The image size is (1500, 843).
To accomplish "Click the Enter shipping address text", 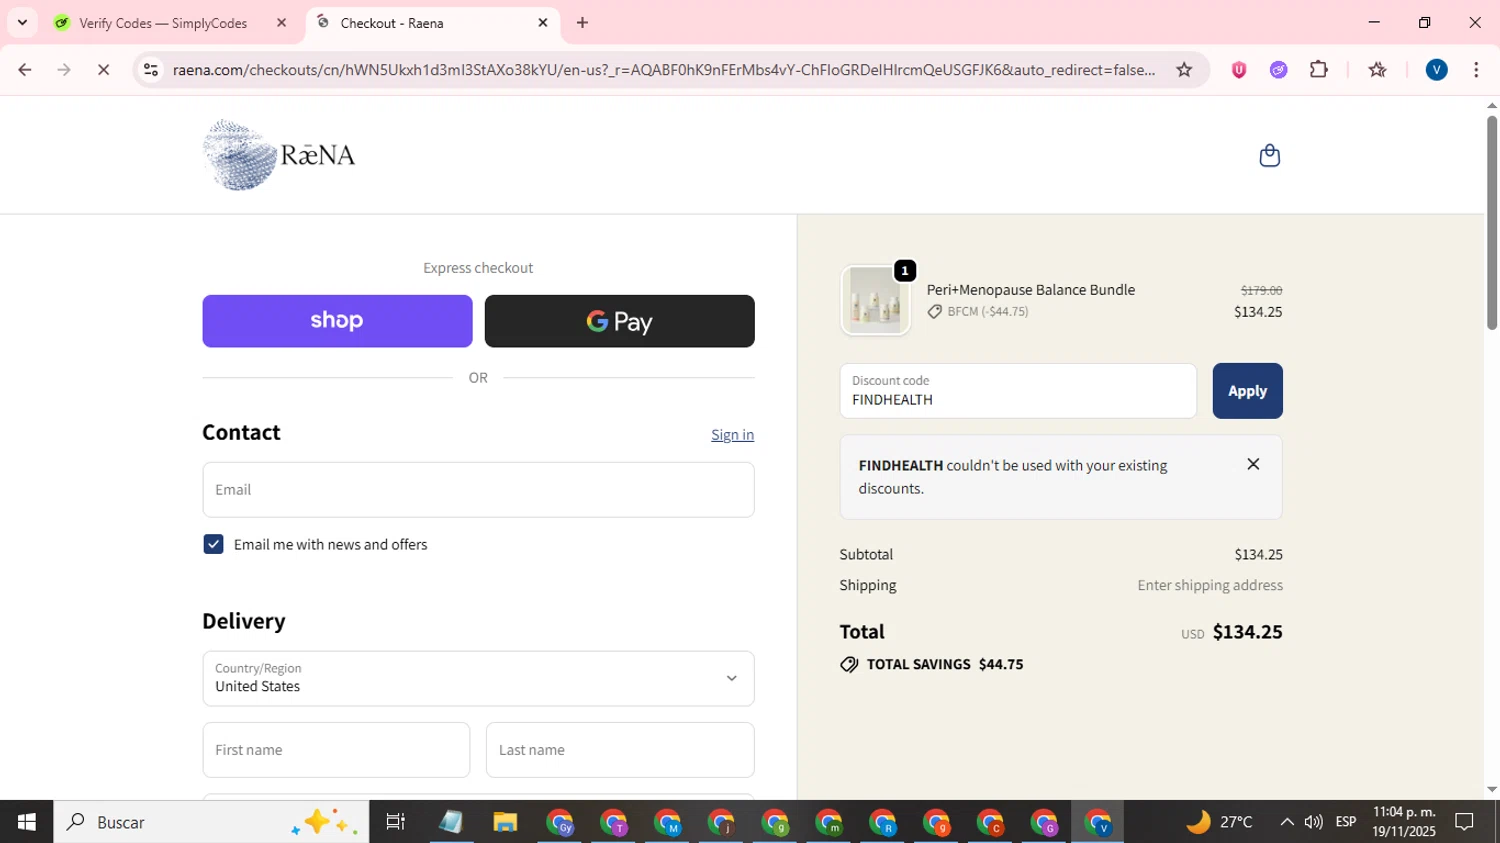I will coord(1210,585).
